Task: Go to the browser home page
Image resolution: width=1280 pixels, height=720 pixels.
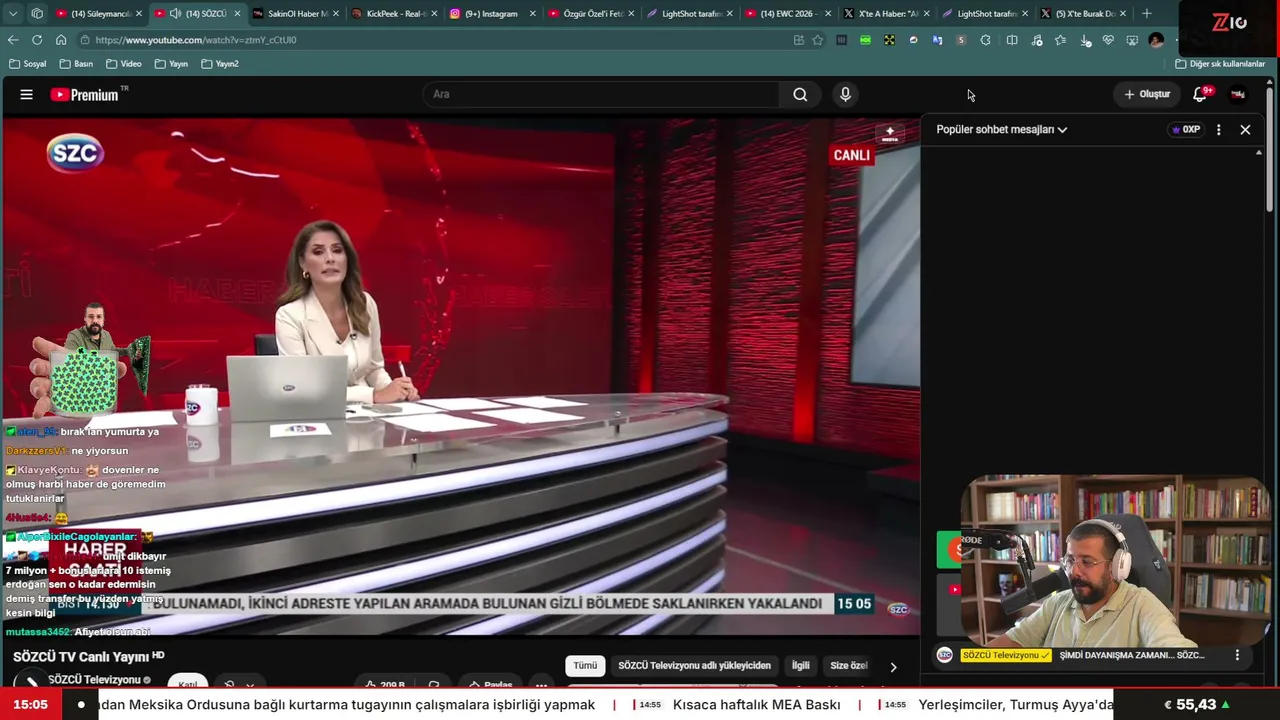Action: (x=61, y=40)
